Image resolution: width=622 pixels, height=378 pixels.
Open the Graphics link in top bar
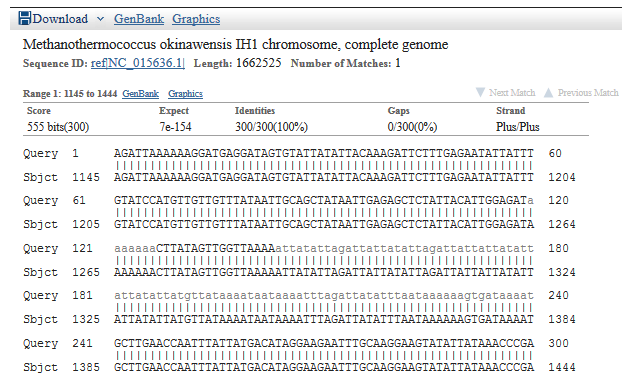point(196,19)
